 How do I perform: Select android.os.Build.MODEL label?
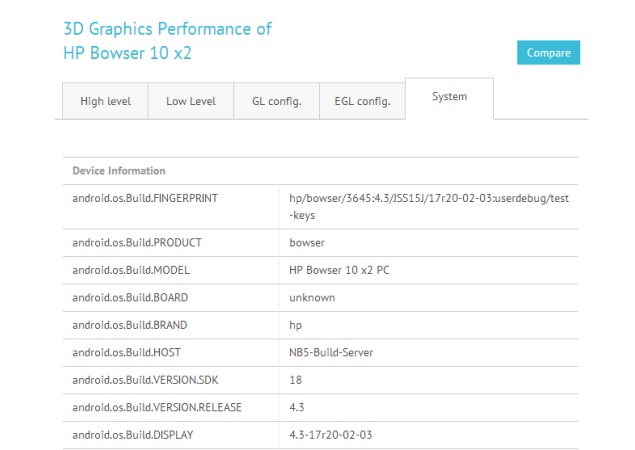[131, 270]
